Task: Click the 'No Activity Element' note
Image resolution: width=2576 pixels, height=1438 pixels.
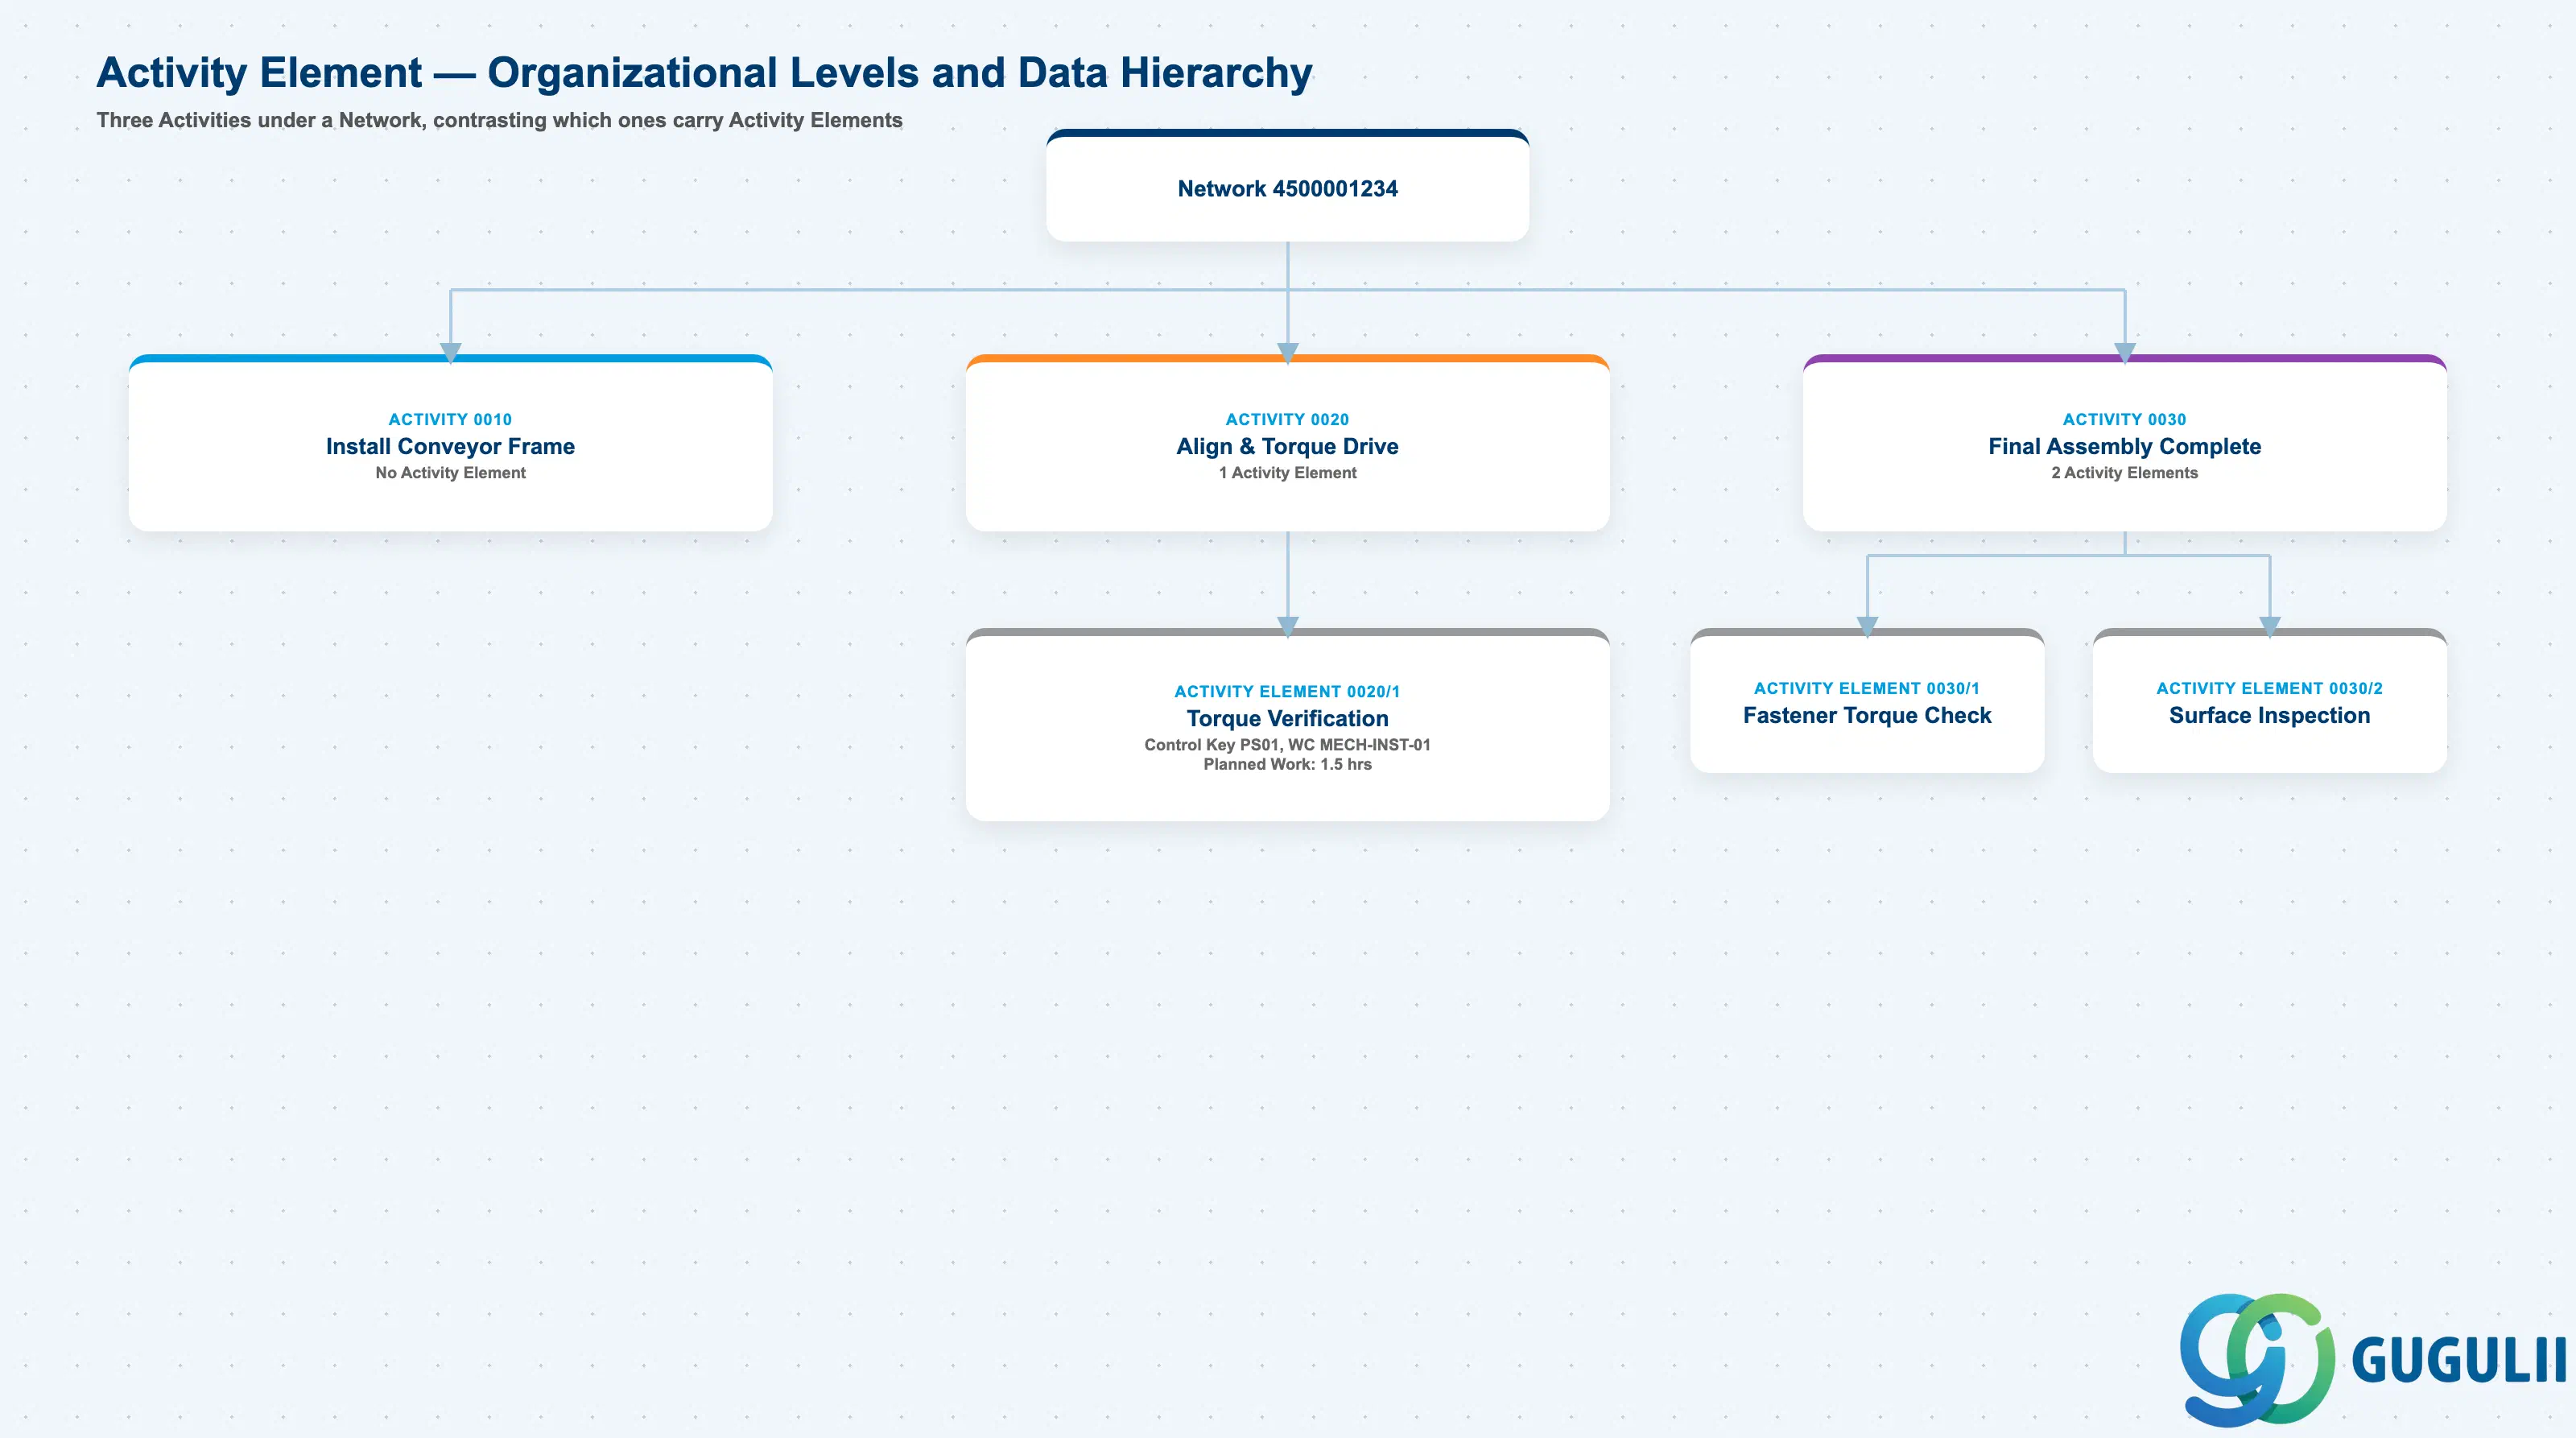Action: pyautogui.click(x=450, y=473)
